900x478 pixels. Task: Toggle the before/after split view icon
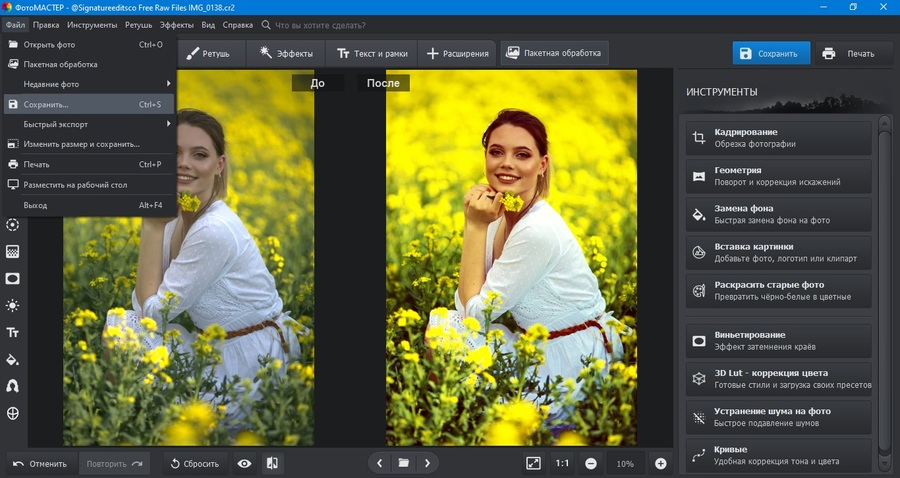coord(272,464)
